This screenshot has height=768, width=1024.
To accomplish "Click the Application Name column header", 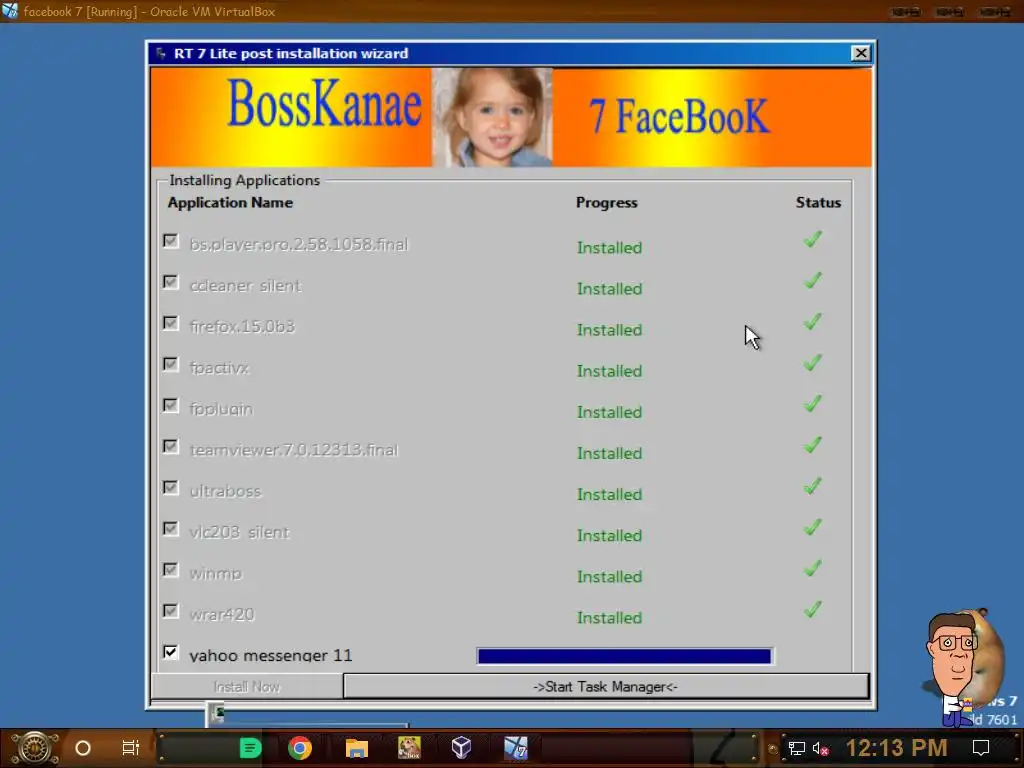I will point(230,202).
